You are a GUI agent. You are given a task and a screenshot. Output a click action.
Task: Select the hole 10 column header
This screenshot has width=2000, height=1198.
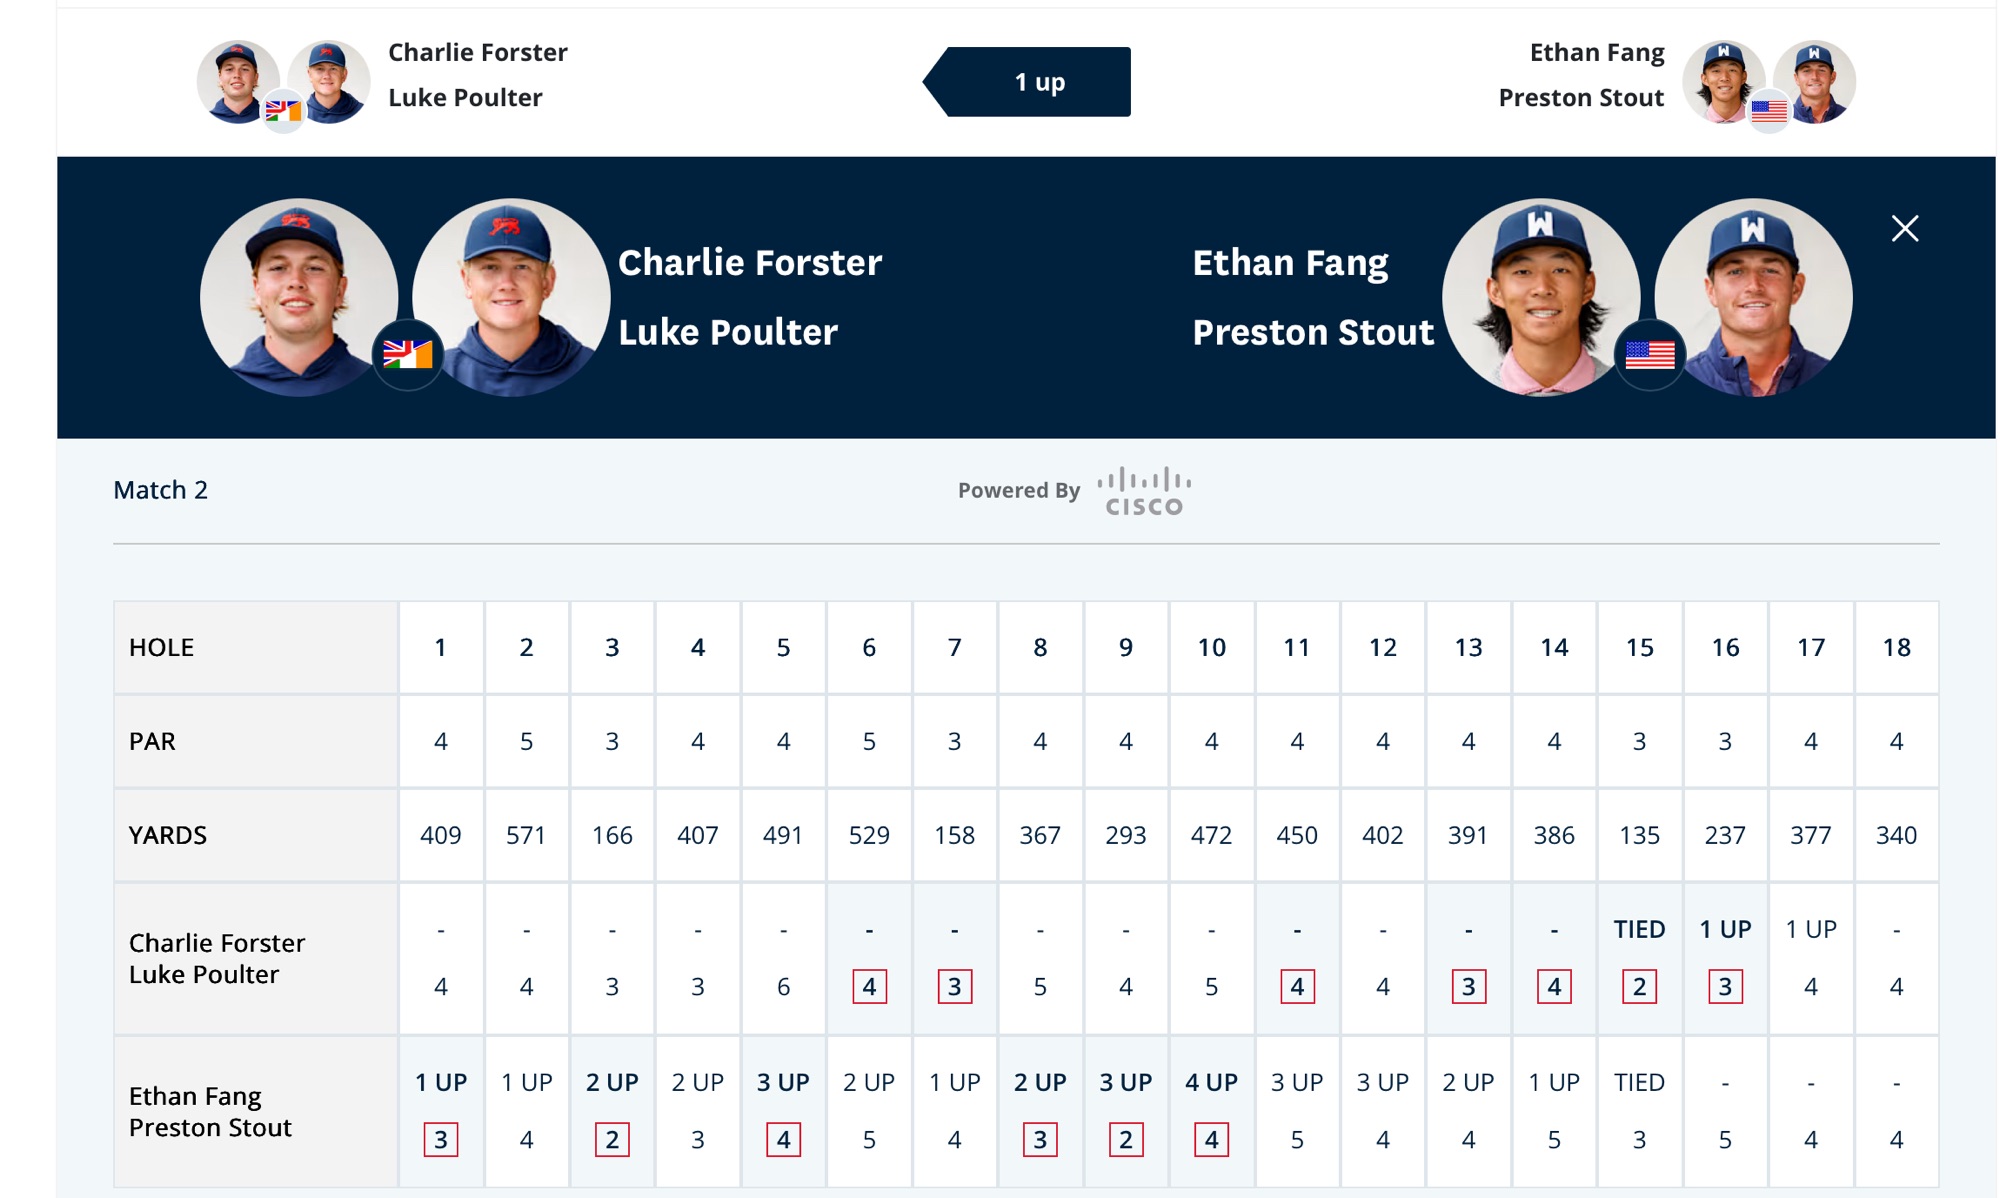[1211, 648]
